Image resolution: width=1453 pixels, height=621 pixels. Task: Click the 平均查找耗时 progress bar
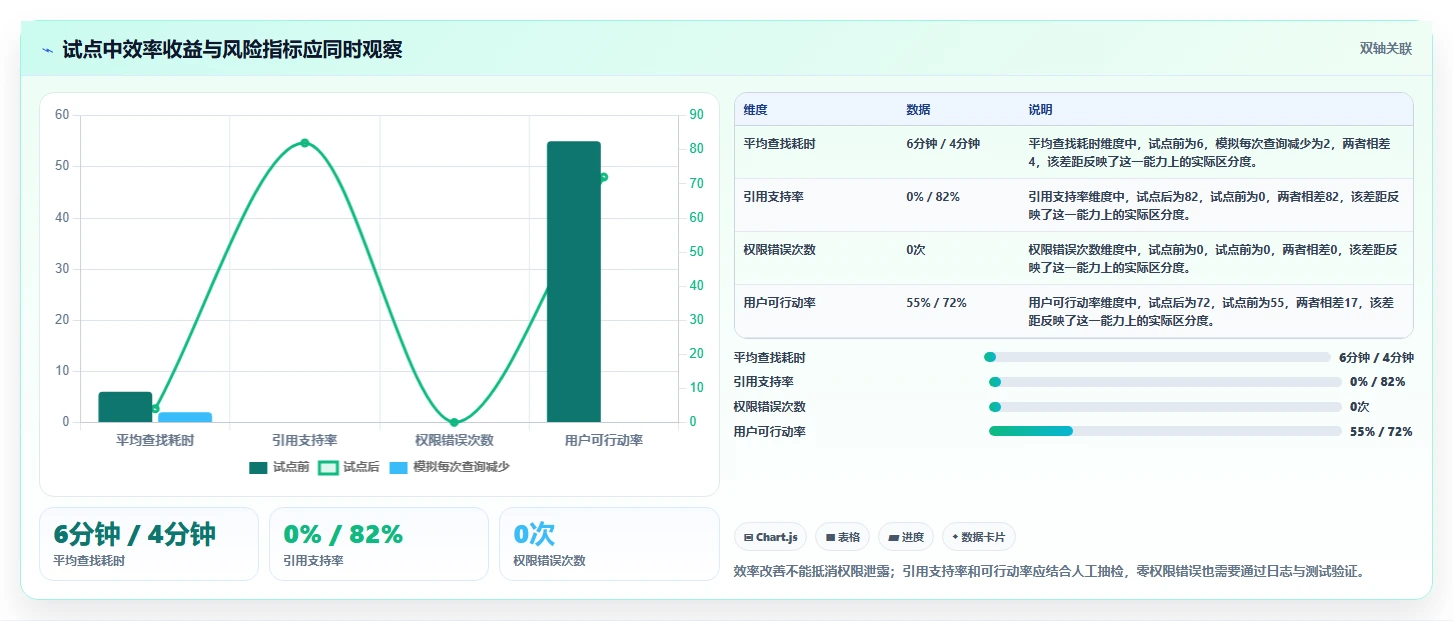[x=1157, y=357]
